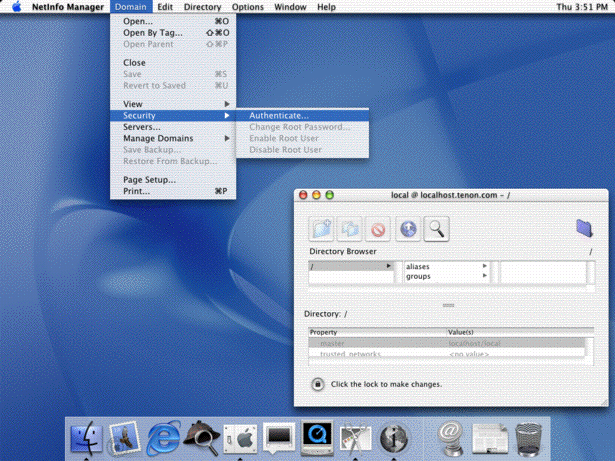Choose Open By Tag... menu item
Image resolution: width=615 pixels, height=461 pixels.
(173, 33)
